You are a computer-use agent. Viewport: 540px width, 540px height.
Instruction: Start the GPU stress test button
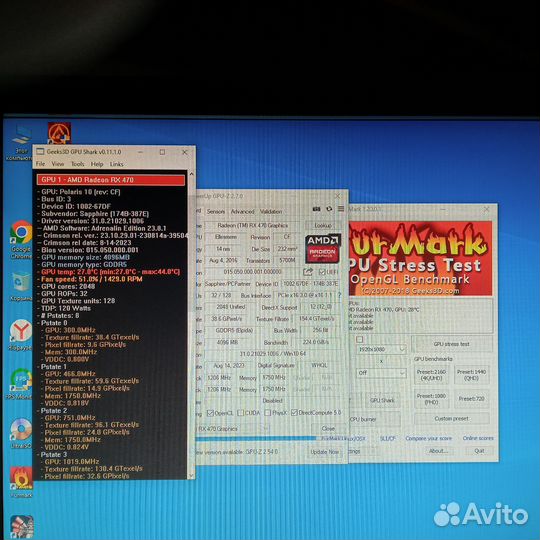point(451,344)
